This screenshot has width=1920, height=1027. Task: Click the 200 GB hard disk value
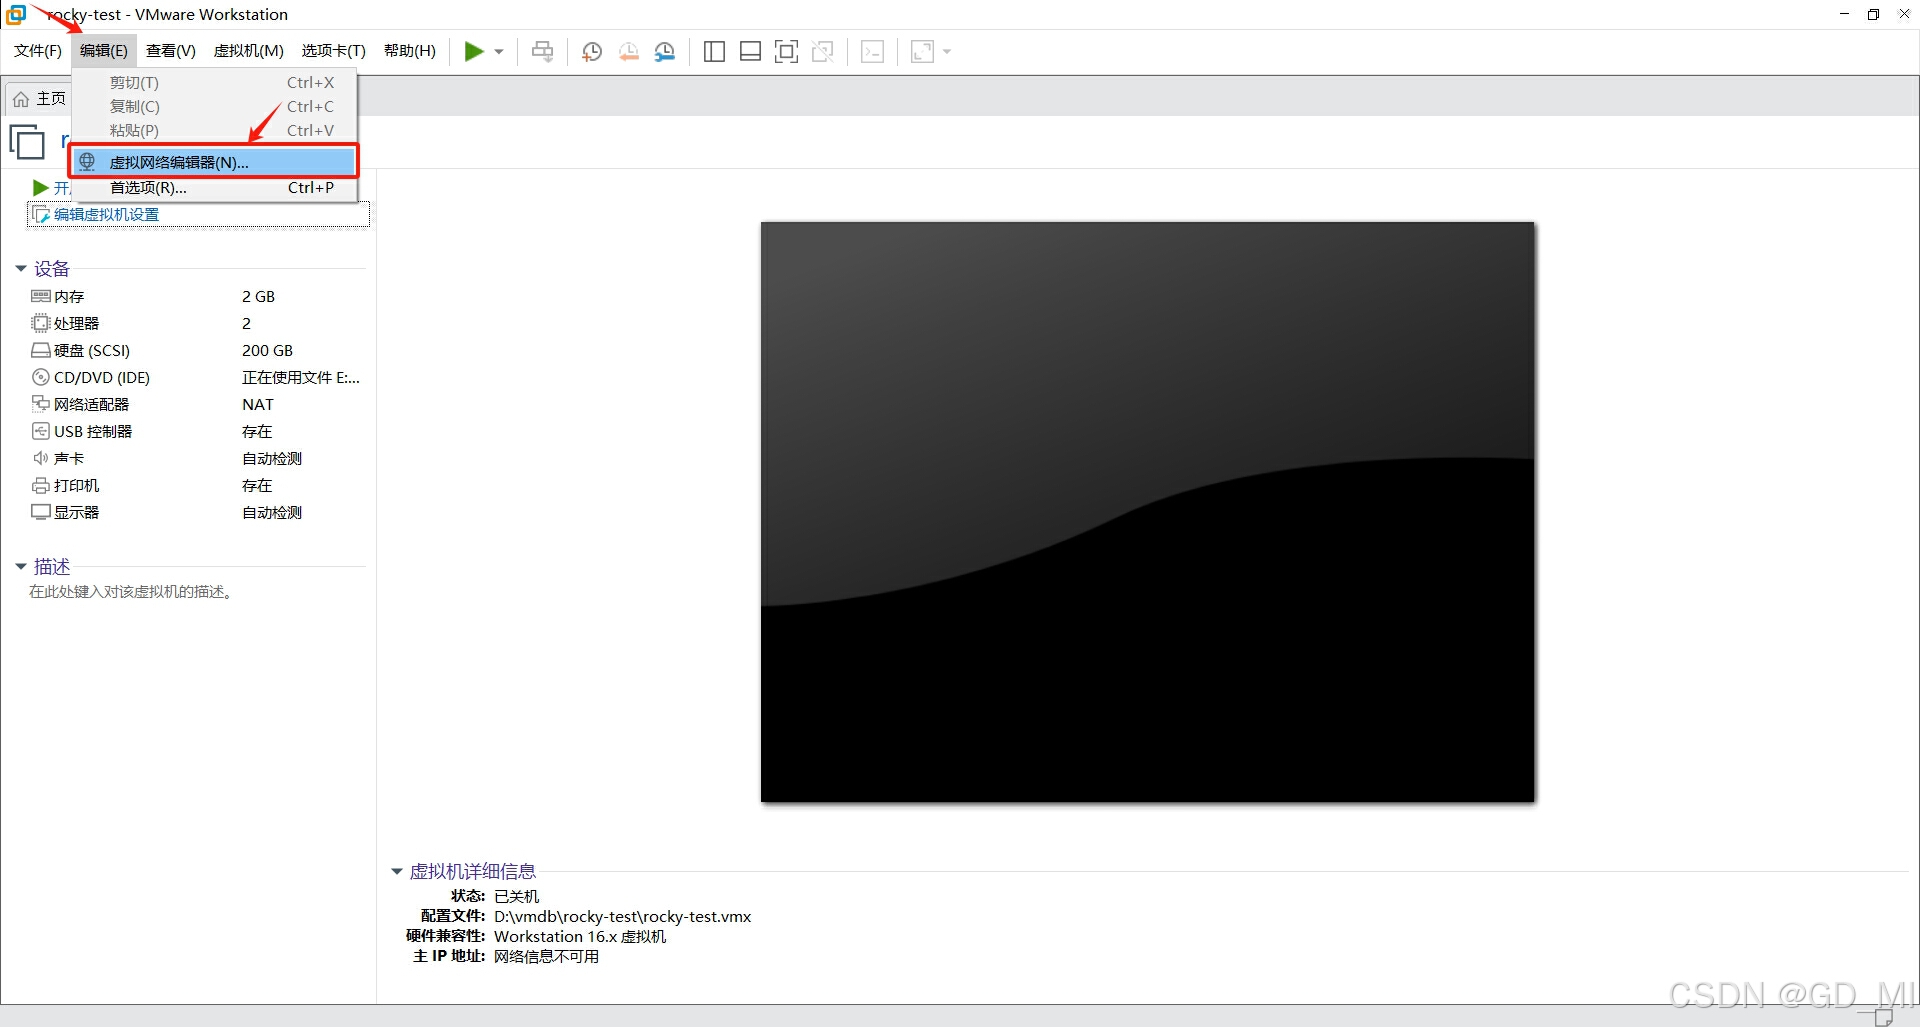click(268, 351)
